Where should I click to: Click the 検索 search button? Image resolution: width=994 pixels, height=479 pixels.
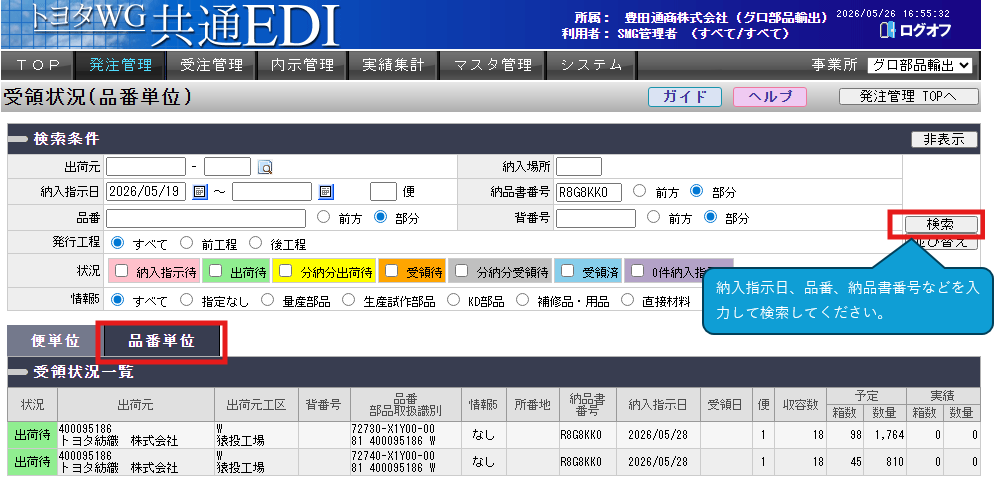tap(941, 224)
